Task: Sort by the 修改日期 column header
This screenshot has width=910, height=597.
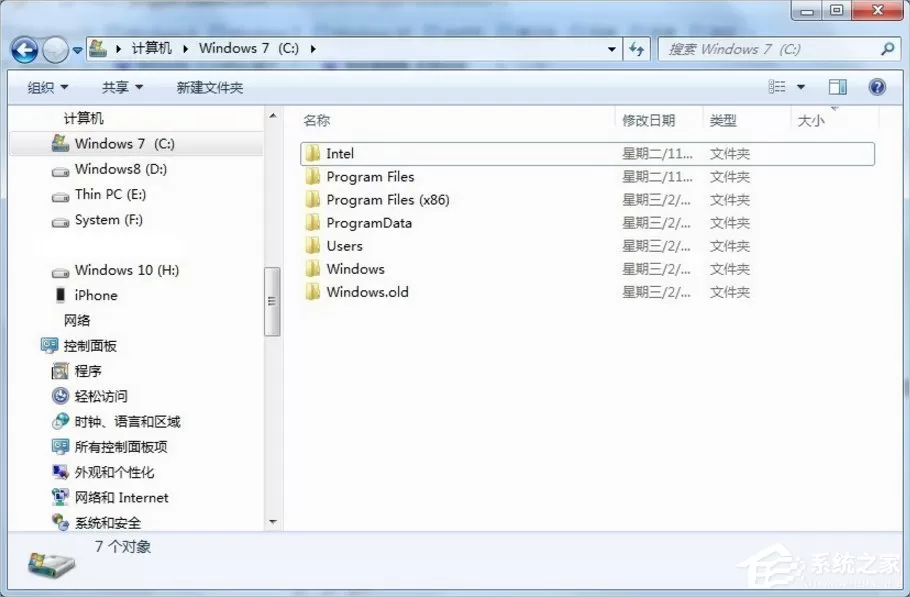Action: click(x=648, y=121)
